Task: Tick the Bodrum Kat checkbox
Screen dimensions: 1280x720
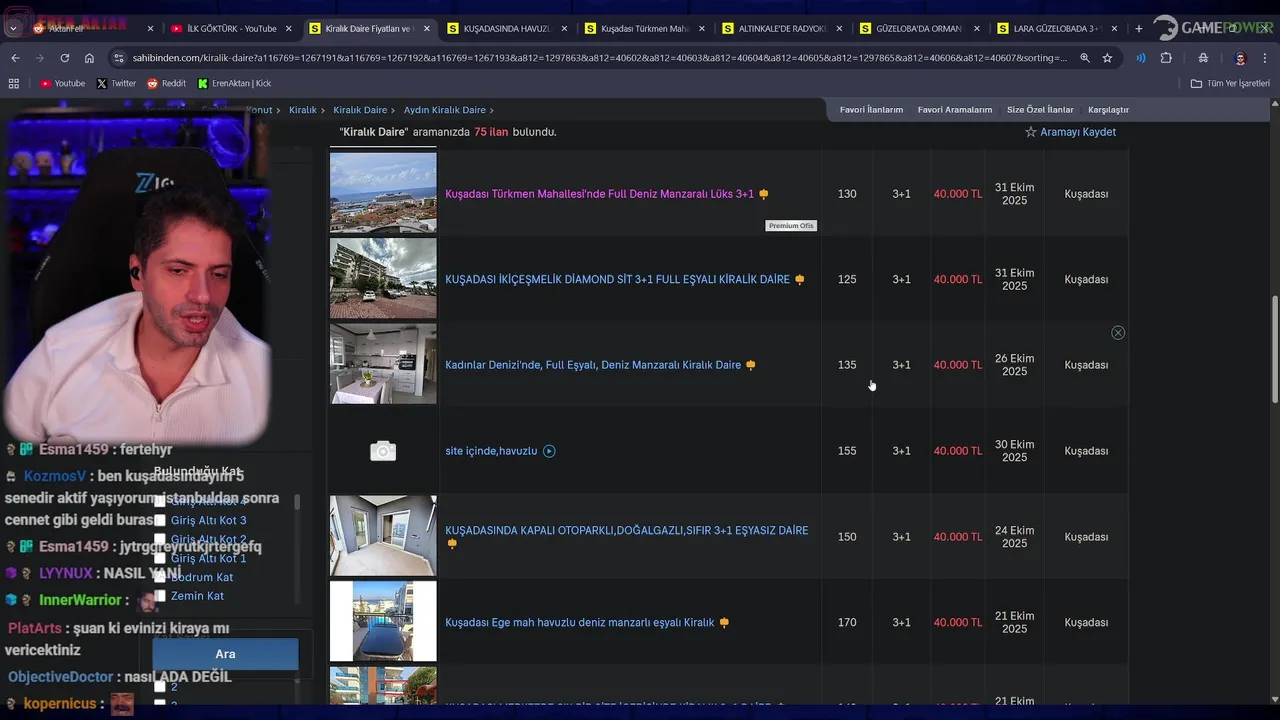Action: [159, 578]
